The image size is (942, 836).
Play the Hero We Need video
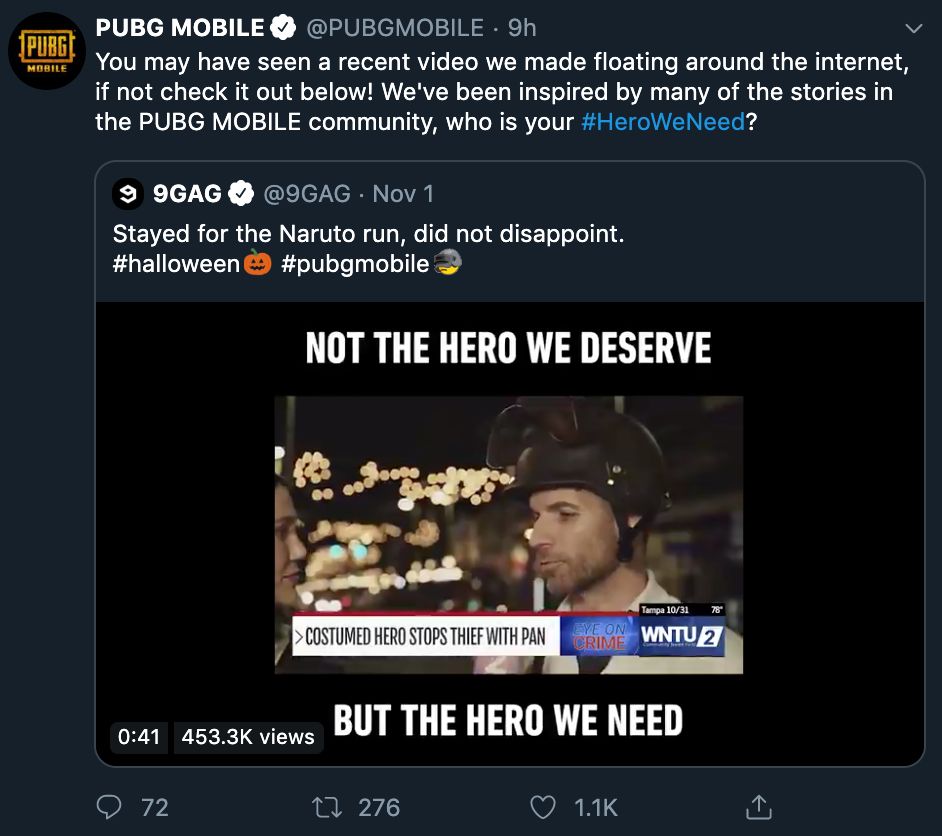(509, 534)
